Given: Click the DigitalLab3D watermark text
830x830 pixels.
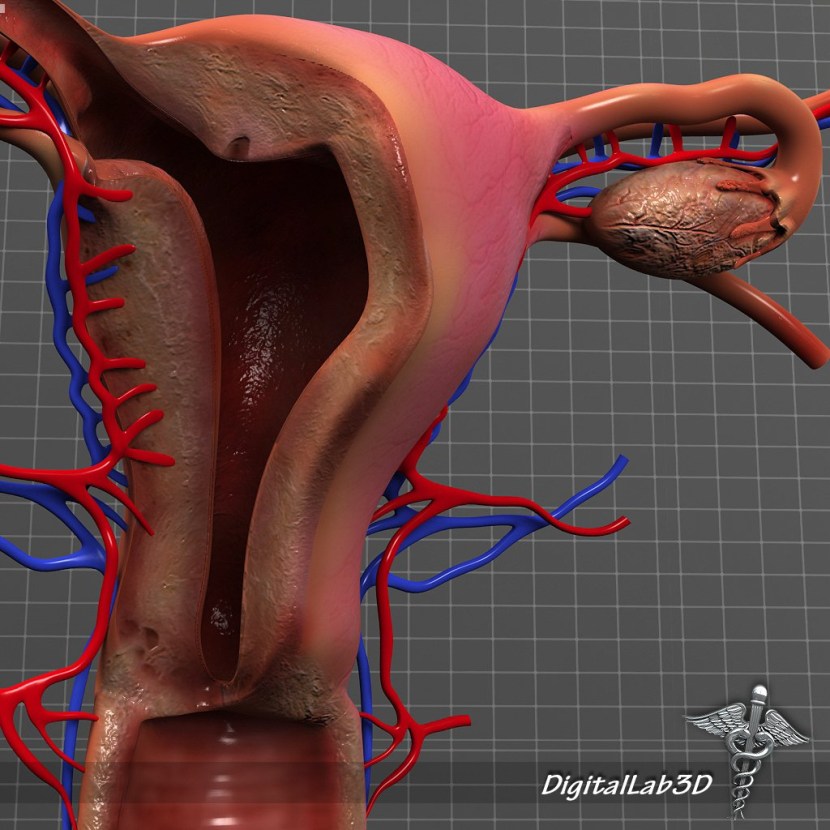Looking at the screenshot, I should point(626,783).
